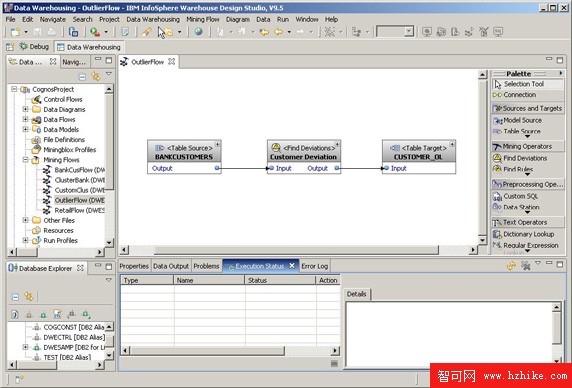Click the Back navigation arrow in toolbar
The image size is (572, 388).
(278, 32)
